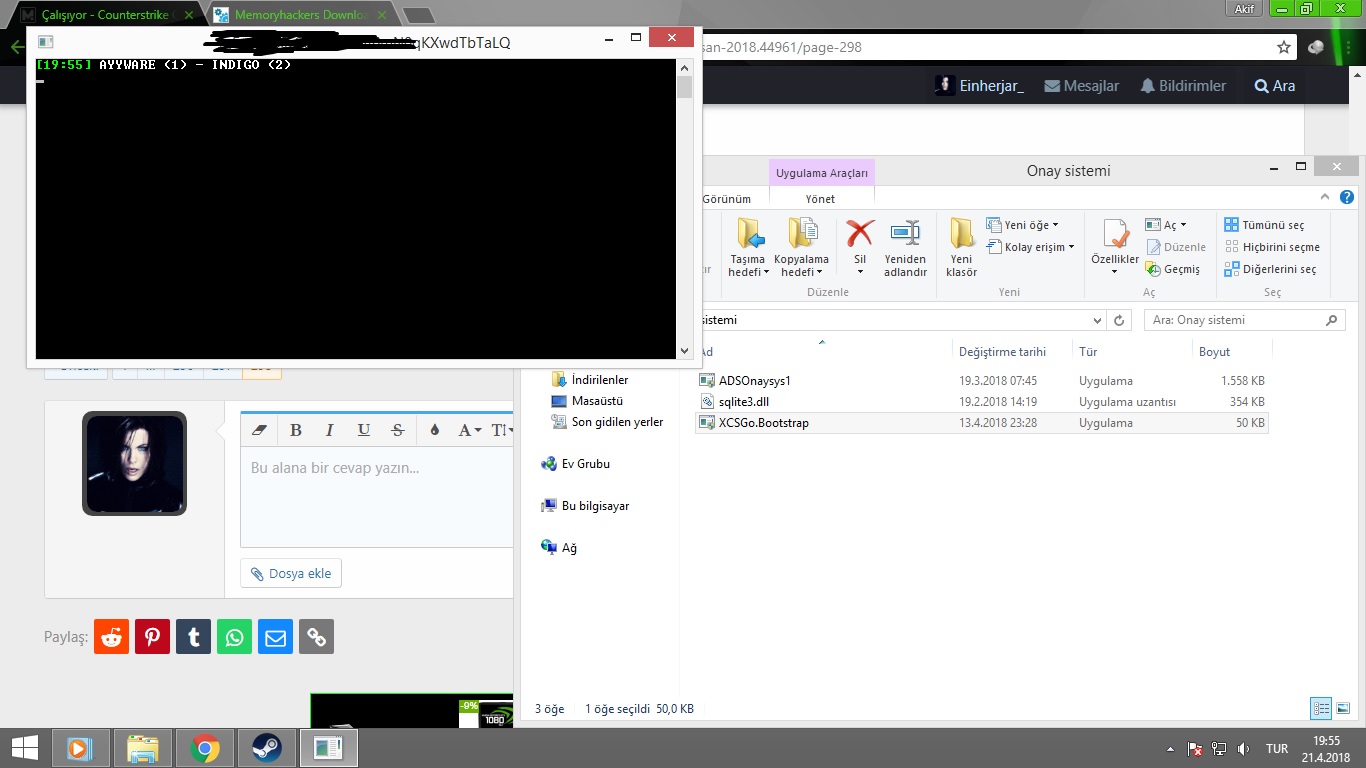Click Geçmiş history button
The height and width of the screenshot is (768, 1366).
(1173, 269)
